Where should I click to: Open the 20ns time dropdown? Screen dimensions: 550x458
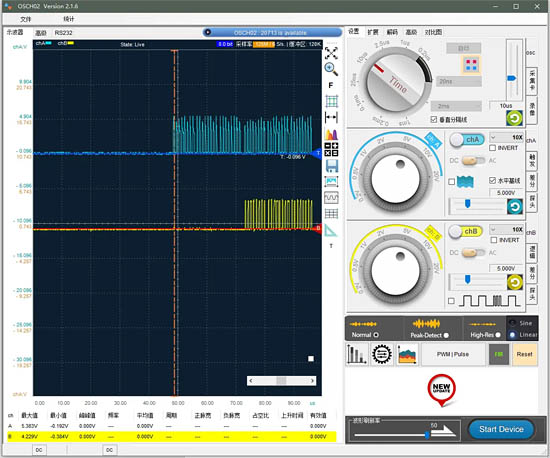[459, 81]
